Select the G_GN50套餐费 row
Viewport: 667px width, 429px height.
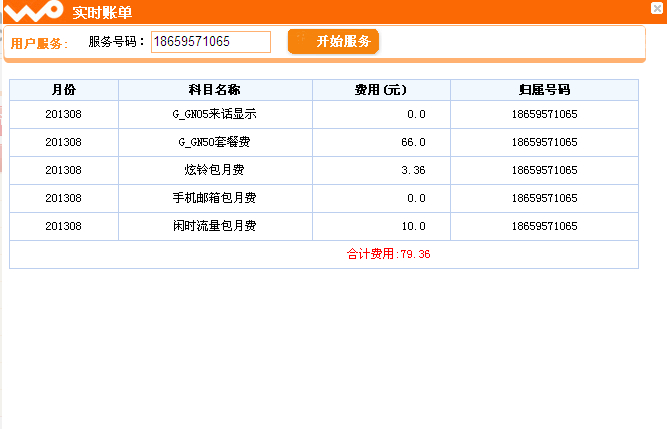tap(324, 142)
